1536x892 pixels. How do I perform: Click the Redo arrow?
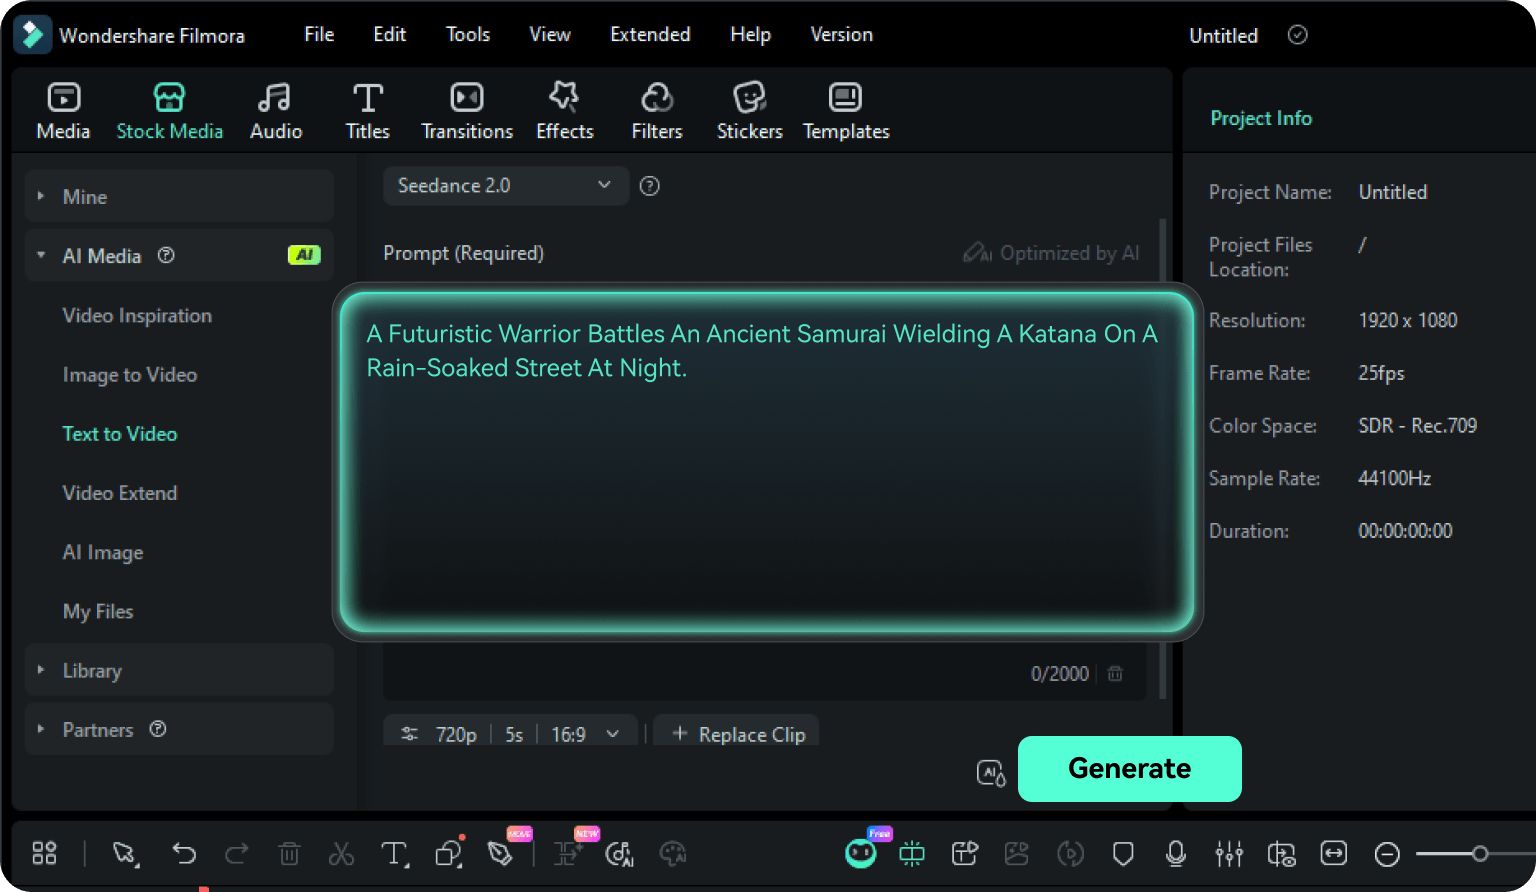click(237, 853)
